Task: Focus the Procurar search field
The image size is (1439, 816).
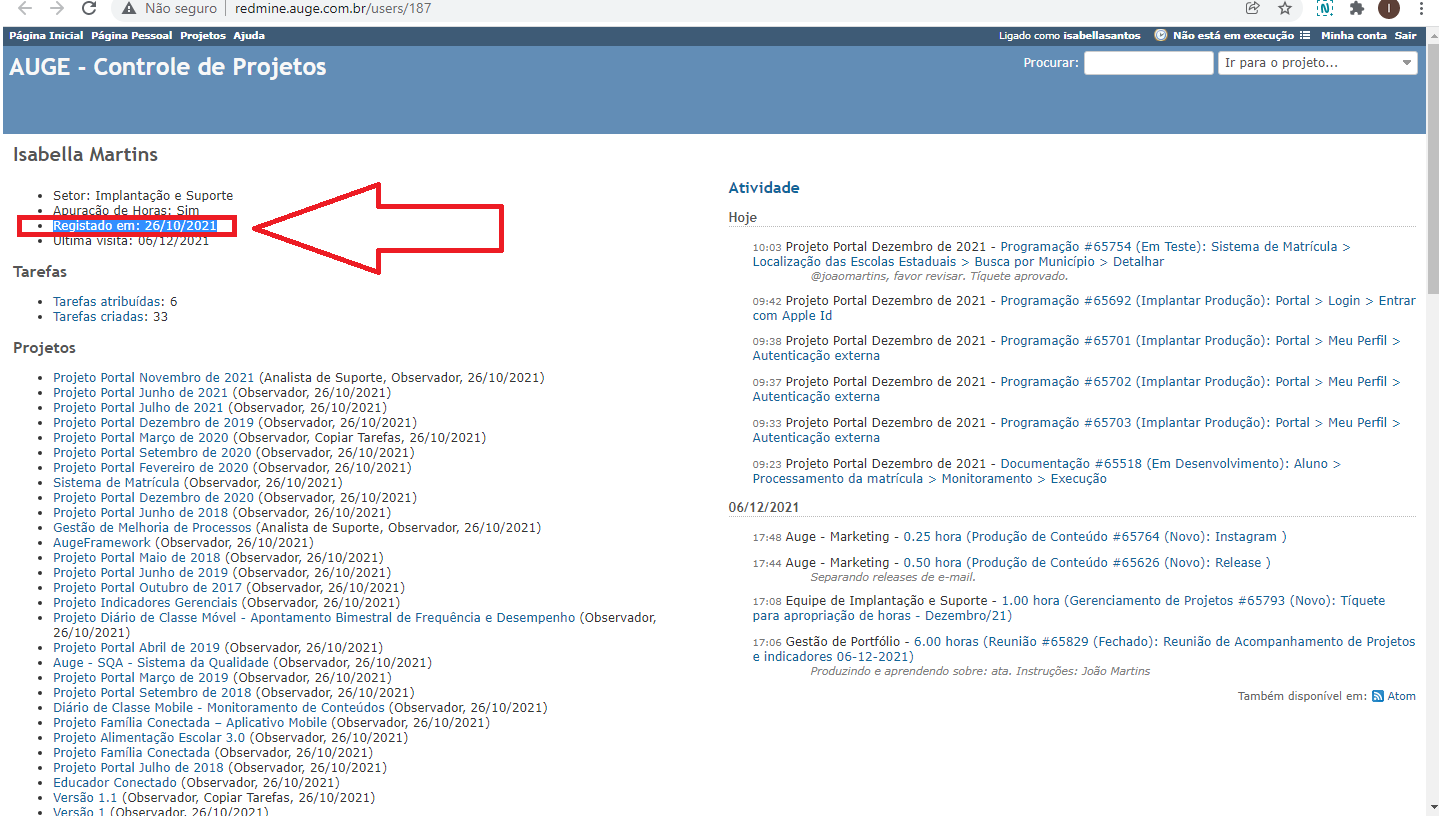Action: (x=1148, y=63)
